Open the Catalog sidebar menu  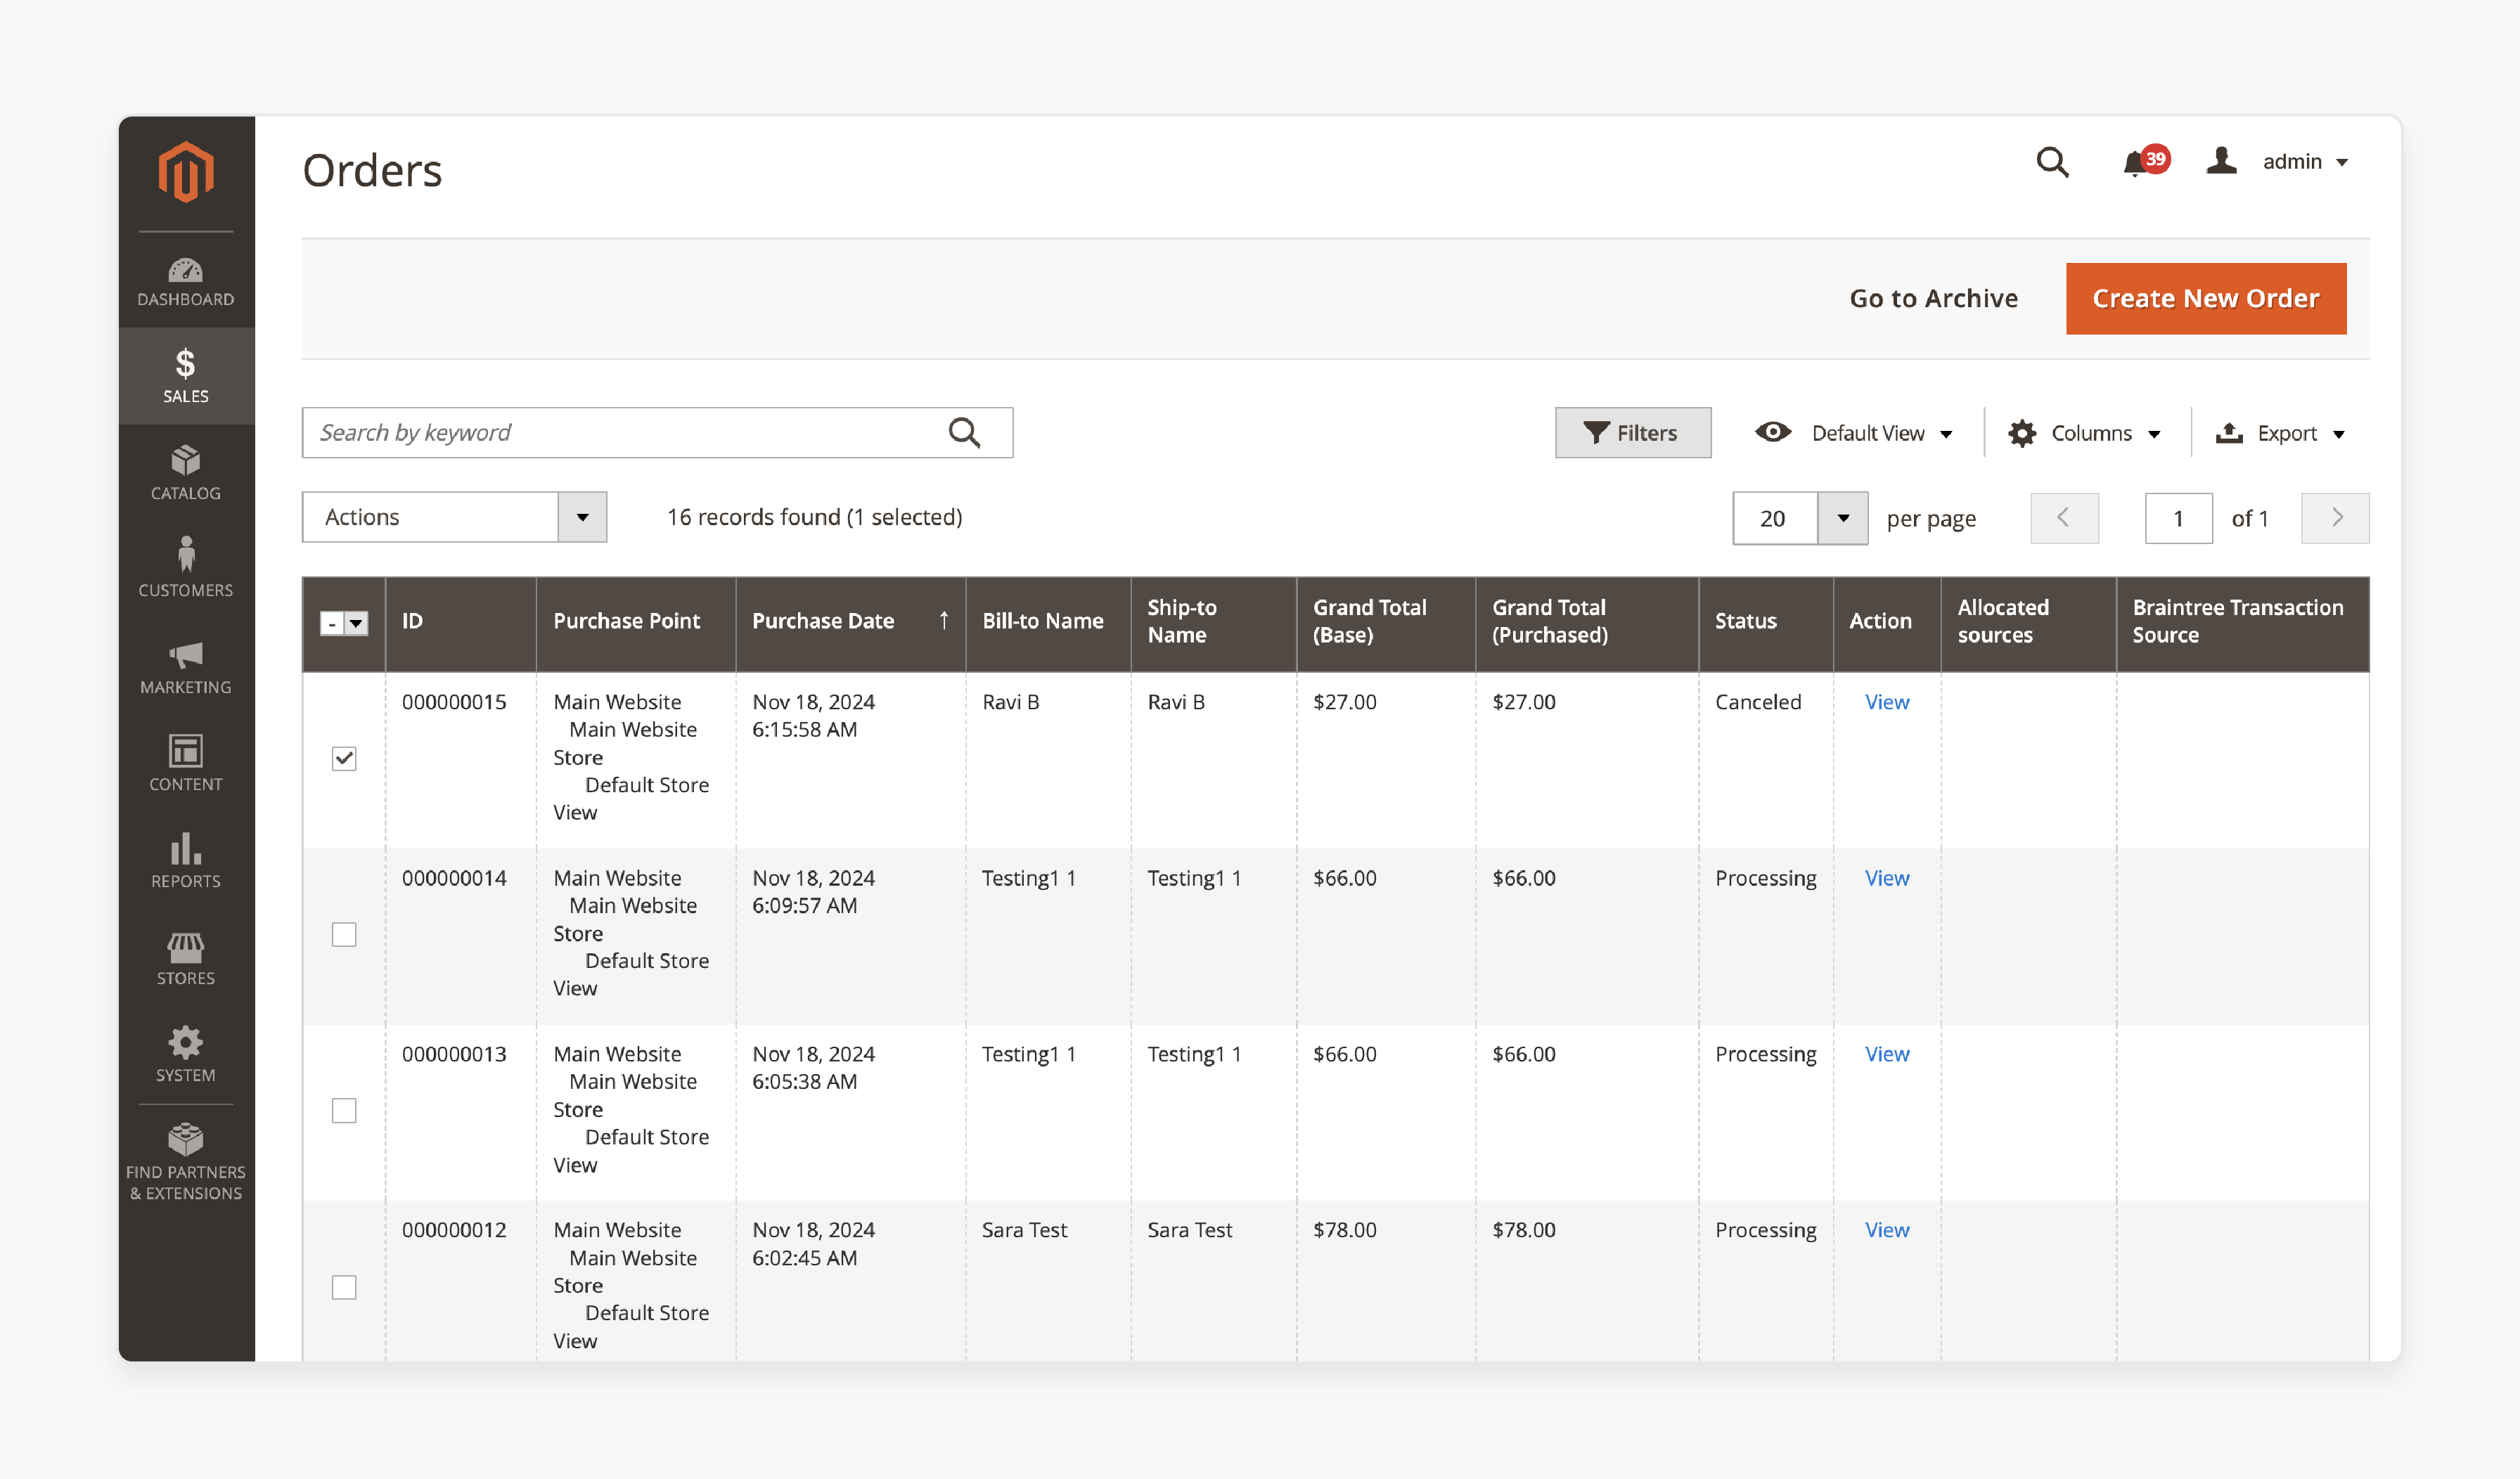186,473
